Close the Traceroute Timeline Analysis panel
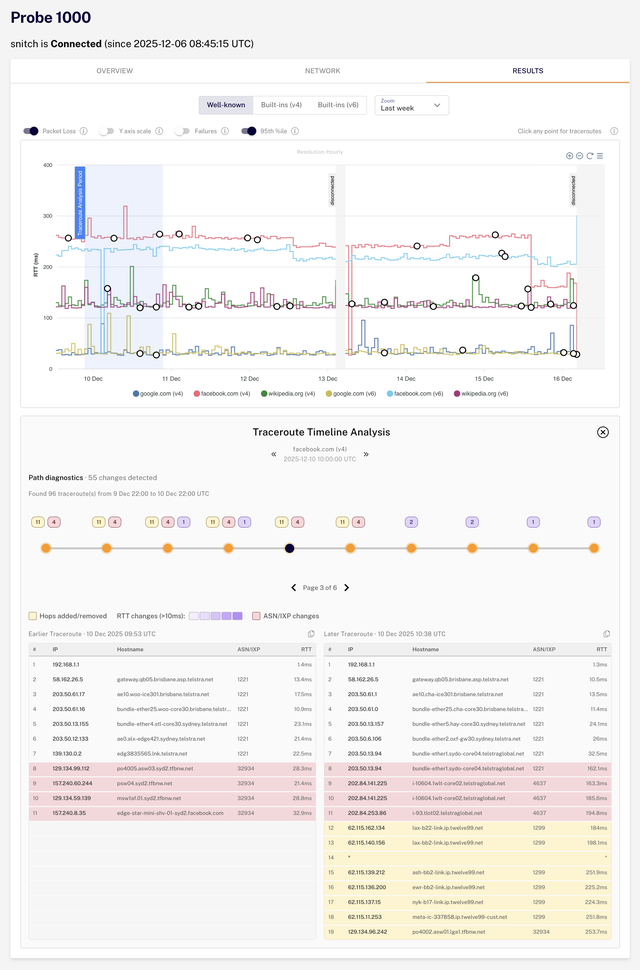Screen dimensions: 640x970 tap(603, 433)
